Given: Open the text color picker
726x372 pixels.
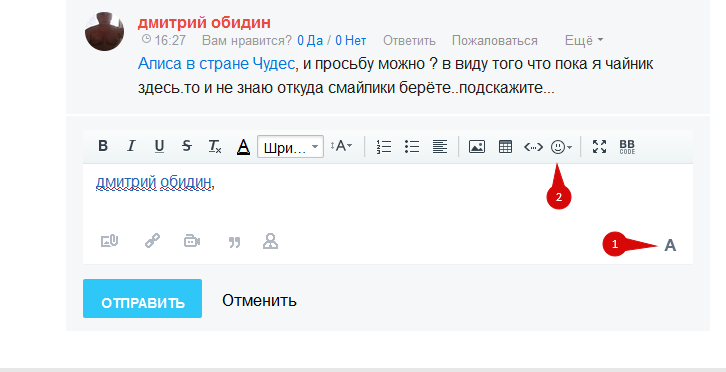Looking at the screenshot, I should [243, 147].
